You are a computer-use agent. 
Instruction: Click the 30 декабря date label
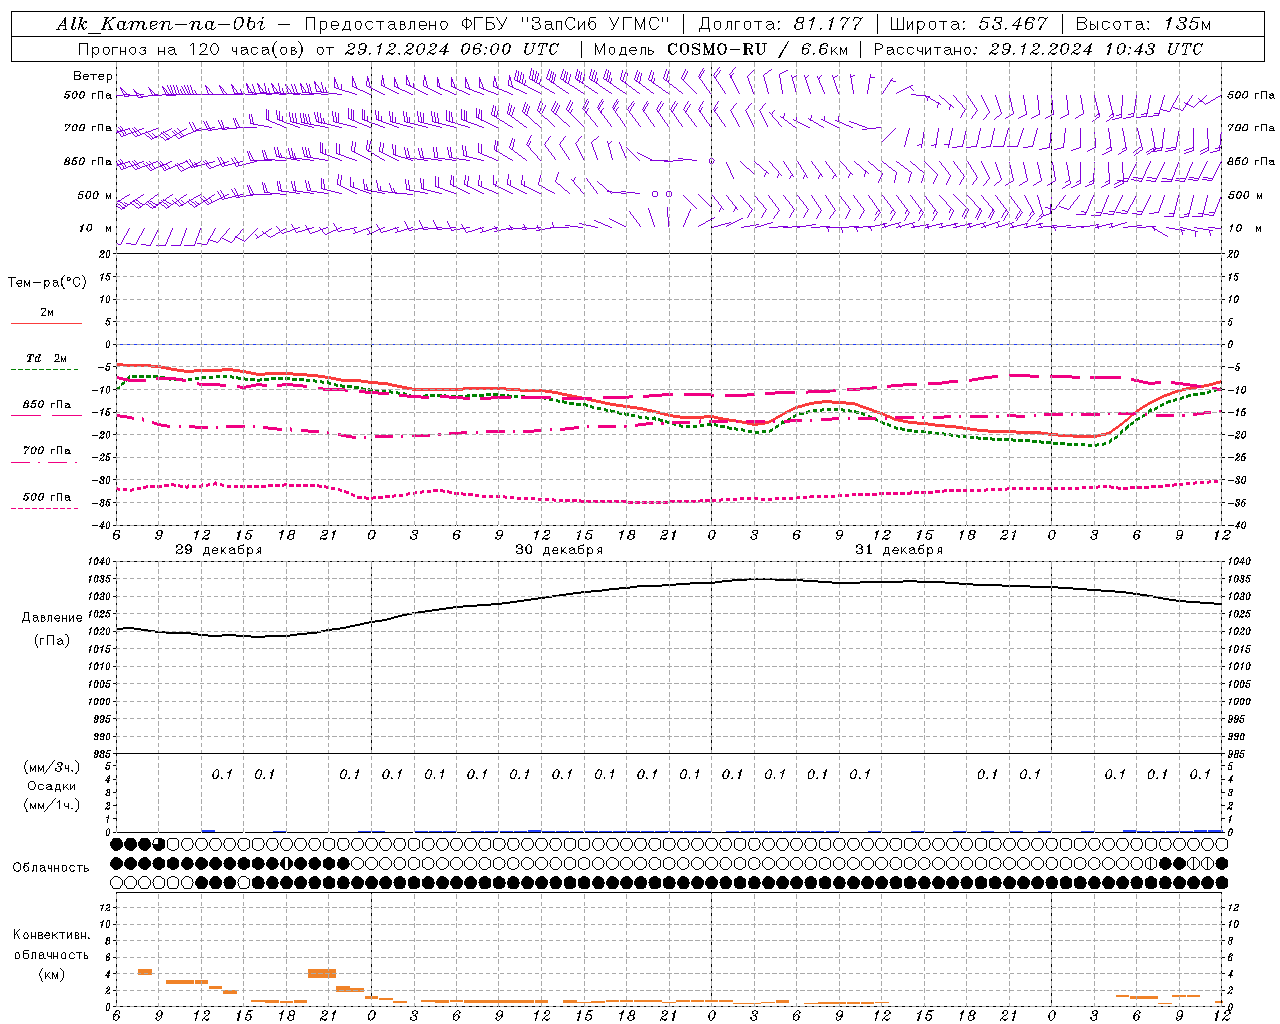point(559,550)
